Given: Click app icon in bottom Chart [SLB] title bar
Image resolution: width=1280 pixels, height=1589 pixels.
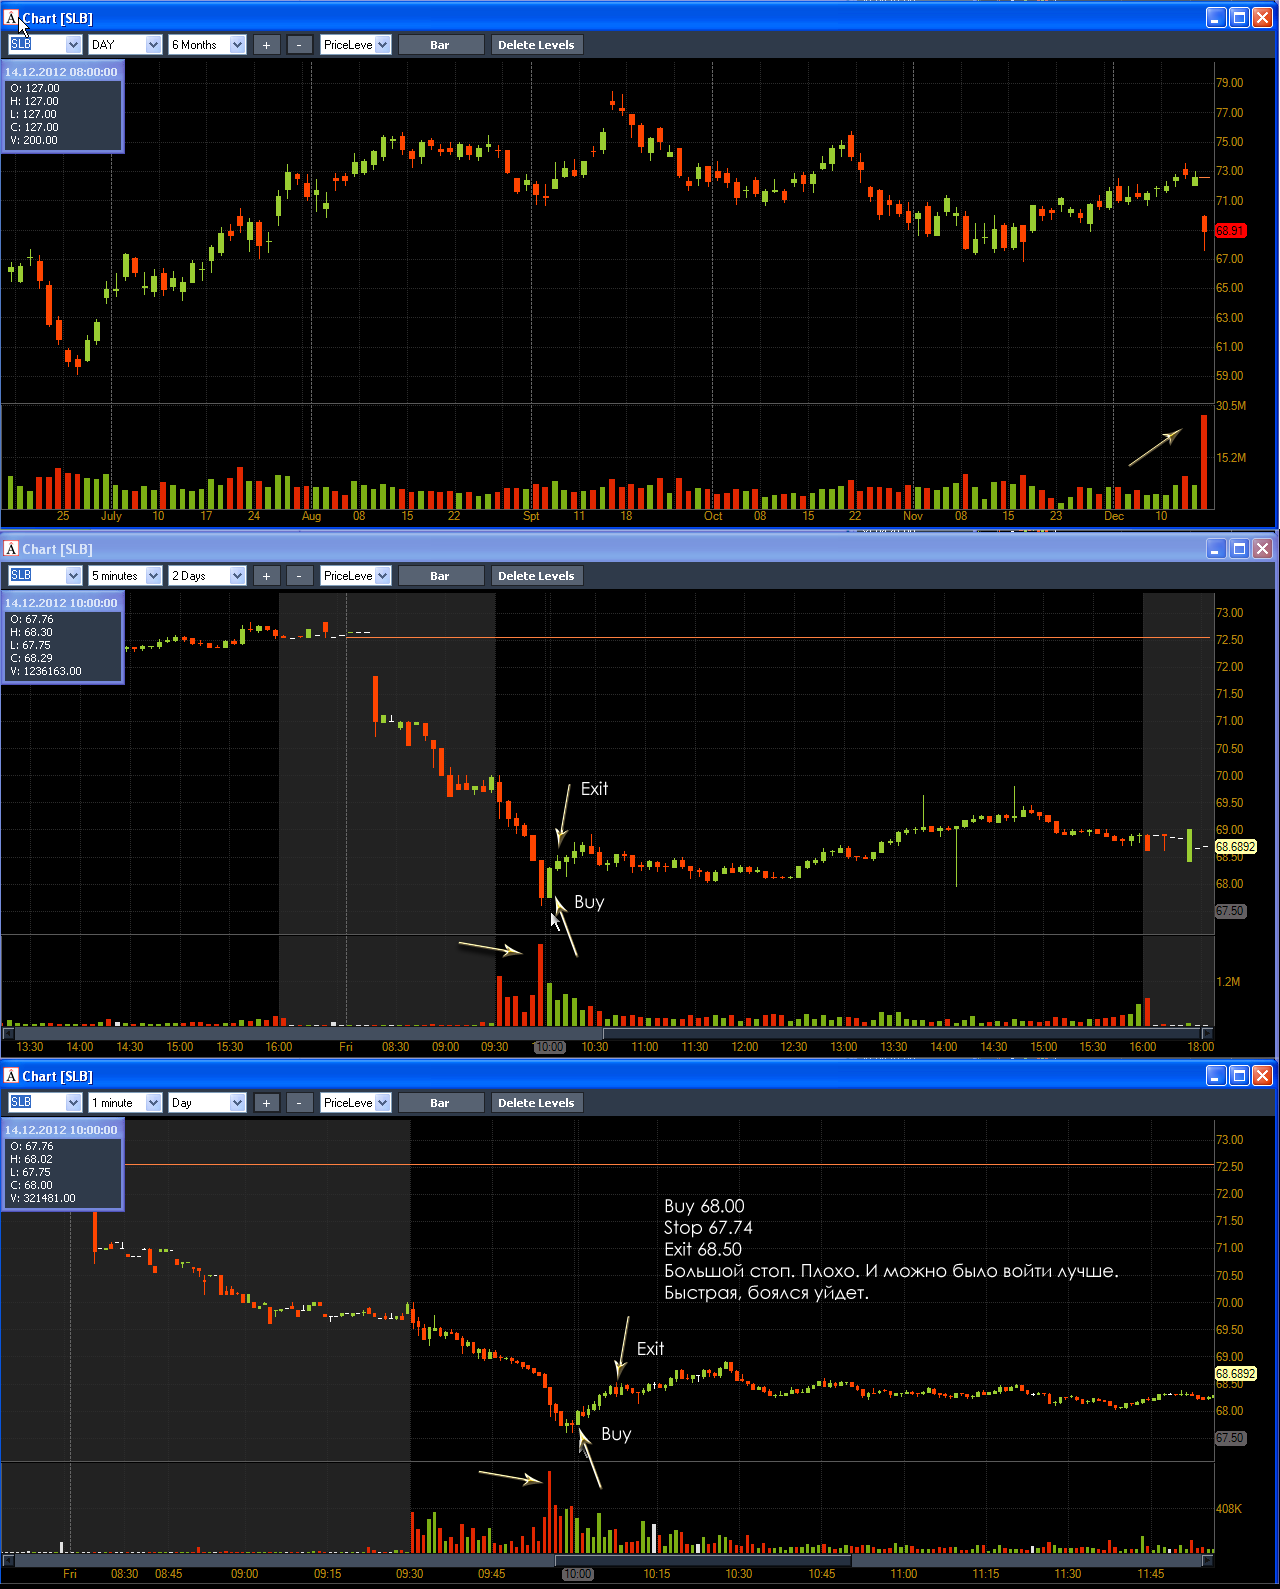Looking at the screenshot, I should click(x=11, y=1076).
